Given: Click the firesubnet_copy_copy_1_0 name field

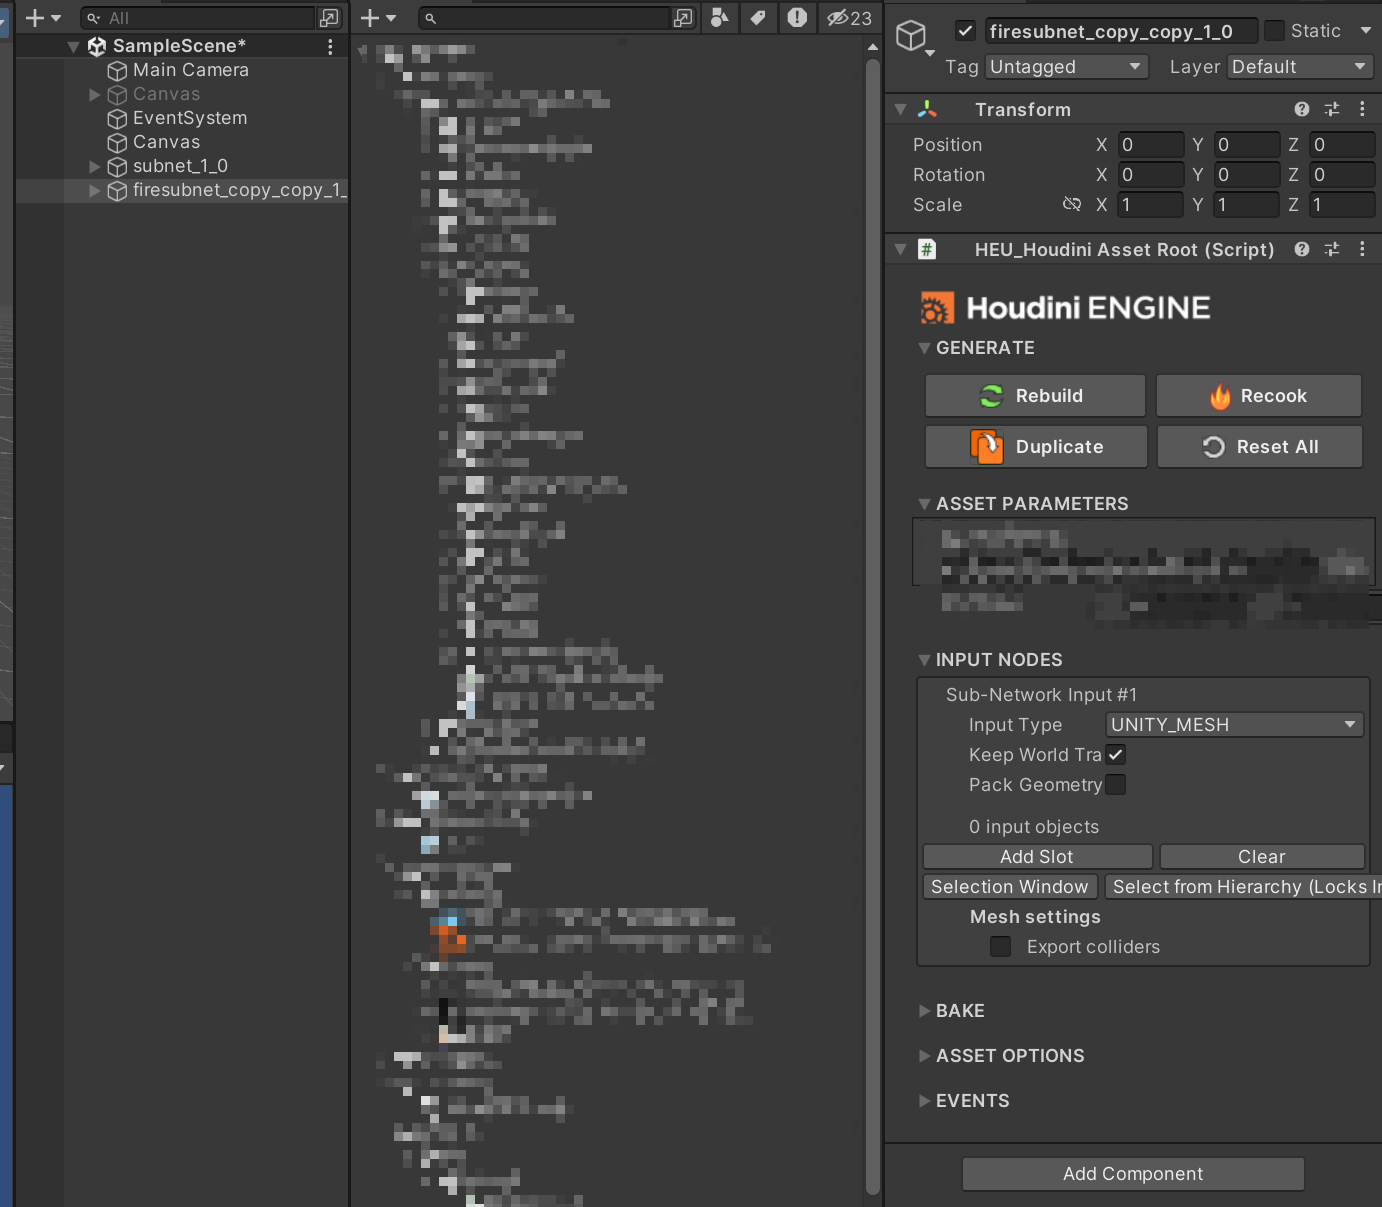Looking at the screenshot, I should [1120, 30].
